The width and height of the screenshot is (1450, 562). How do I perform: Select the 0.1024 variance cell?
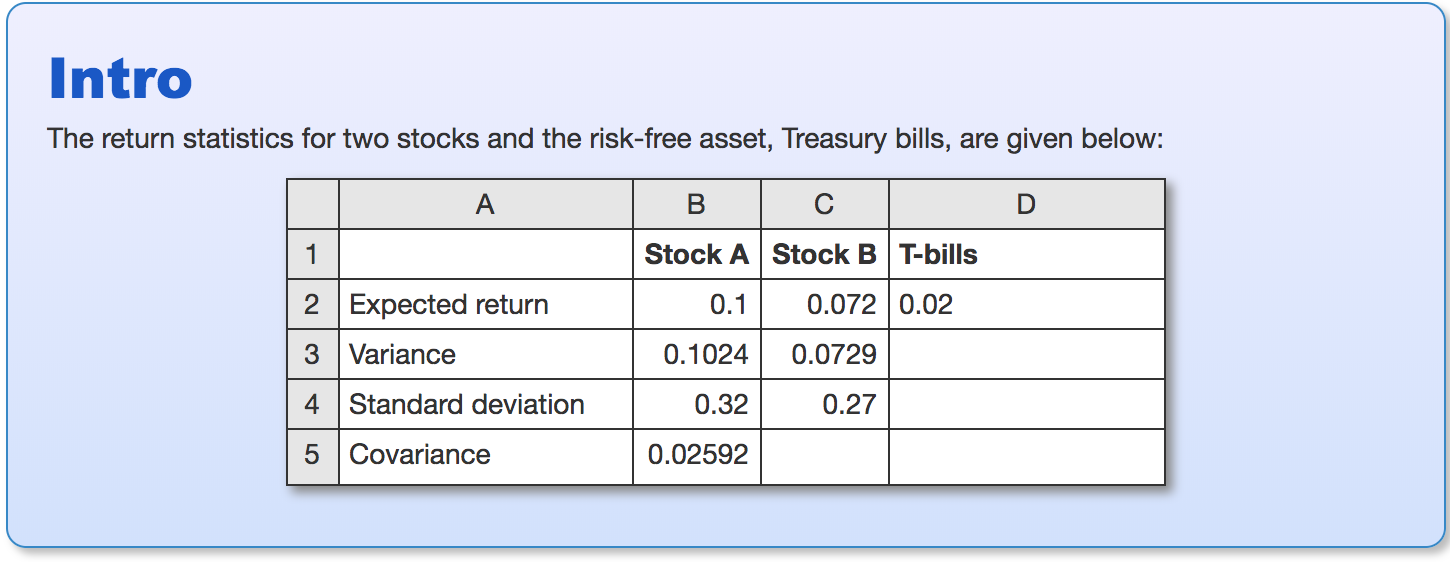pos(696,355)
